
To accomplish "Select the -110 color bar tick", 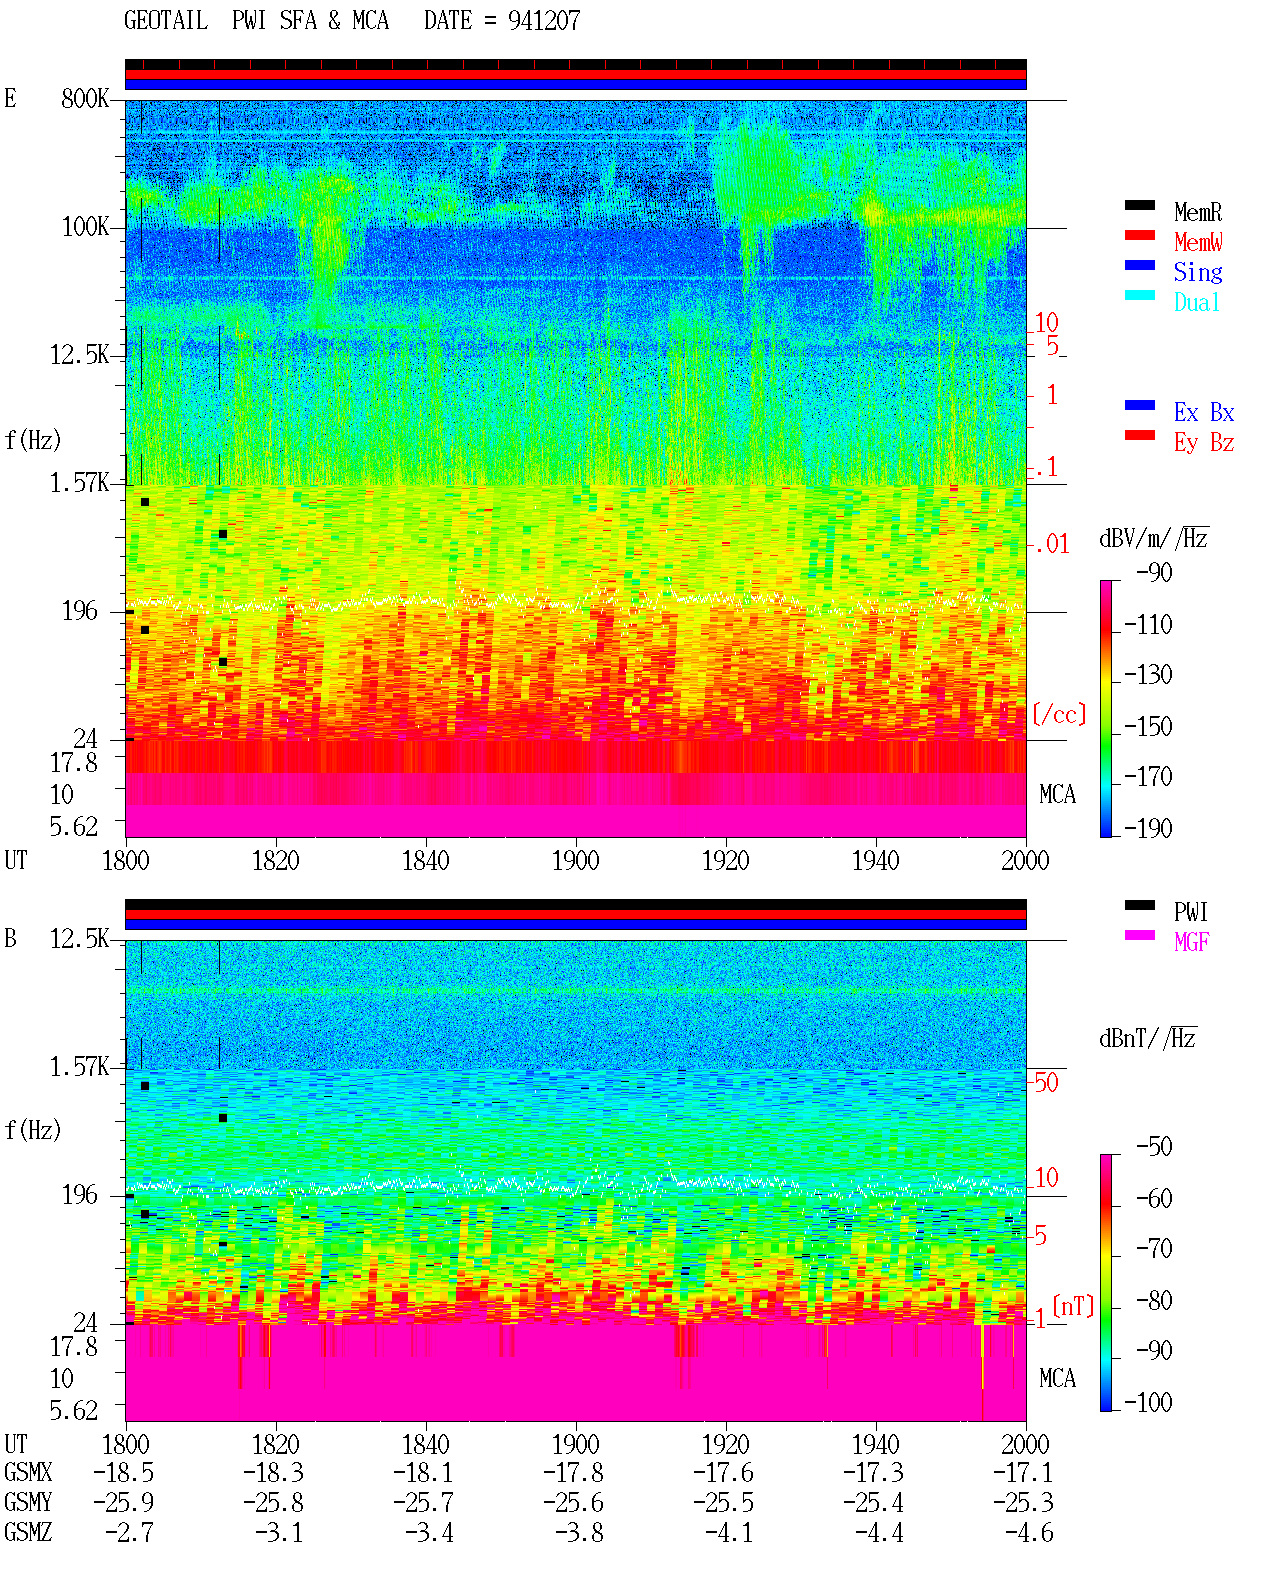I will coord(1148,624).
